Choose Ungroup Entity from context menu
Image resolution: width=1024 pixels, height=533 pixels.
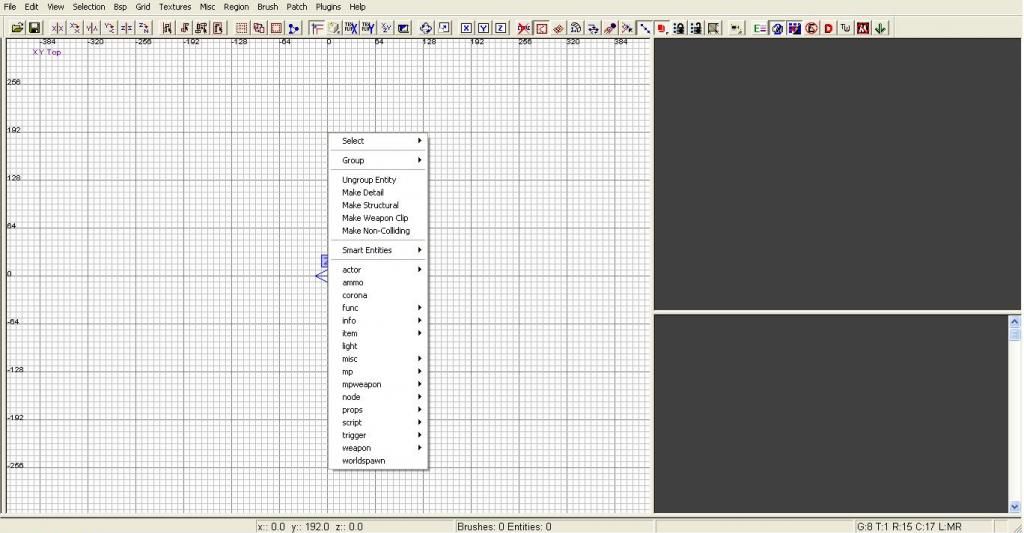pyautogui.click(x=378, y=180)
